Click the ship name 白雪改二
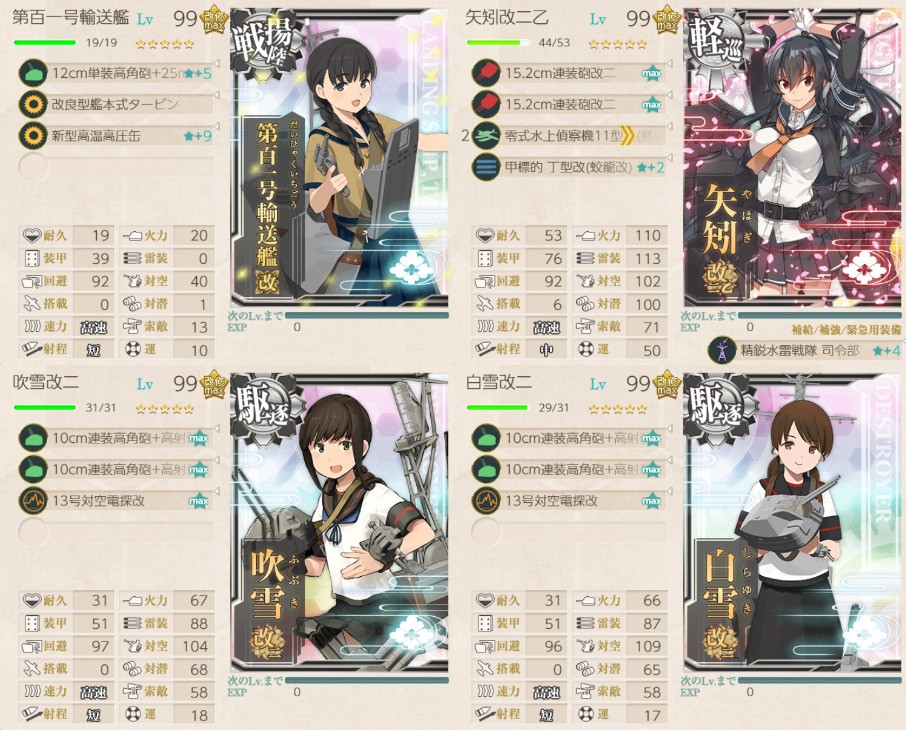The height and width of the screenshot is (730, 906). pos(499,383)
